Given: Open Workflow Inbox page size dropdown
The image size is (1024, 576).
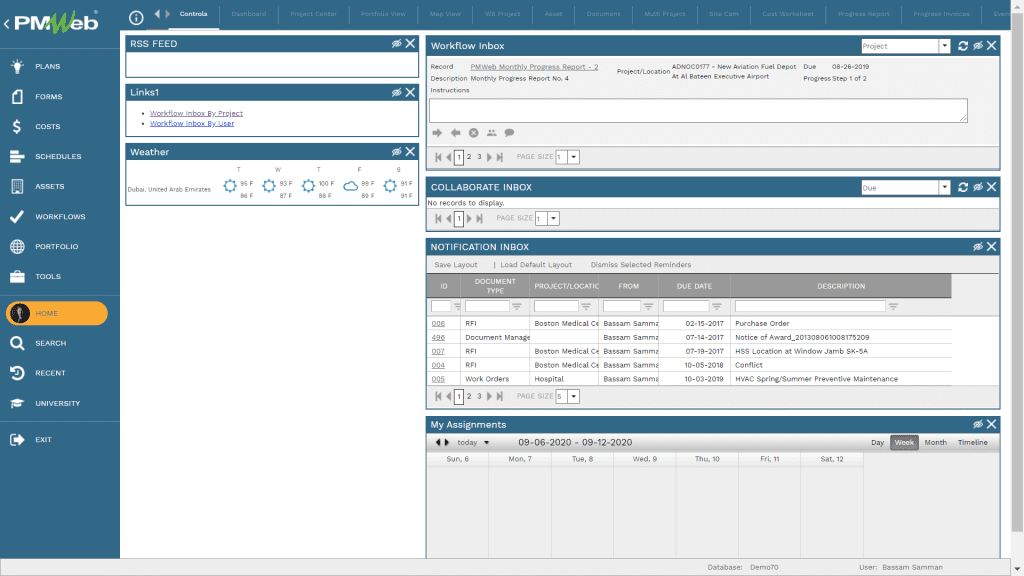Looking at the screenshot, I should click(573, 157).
